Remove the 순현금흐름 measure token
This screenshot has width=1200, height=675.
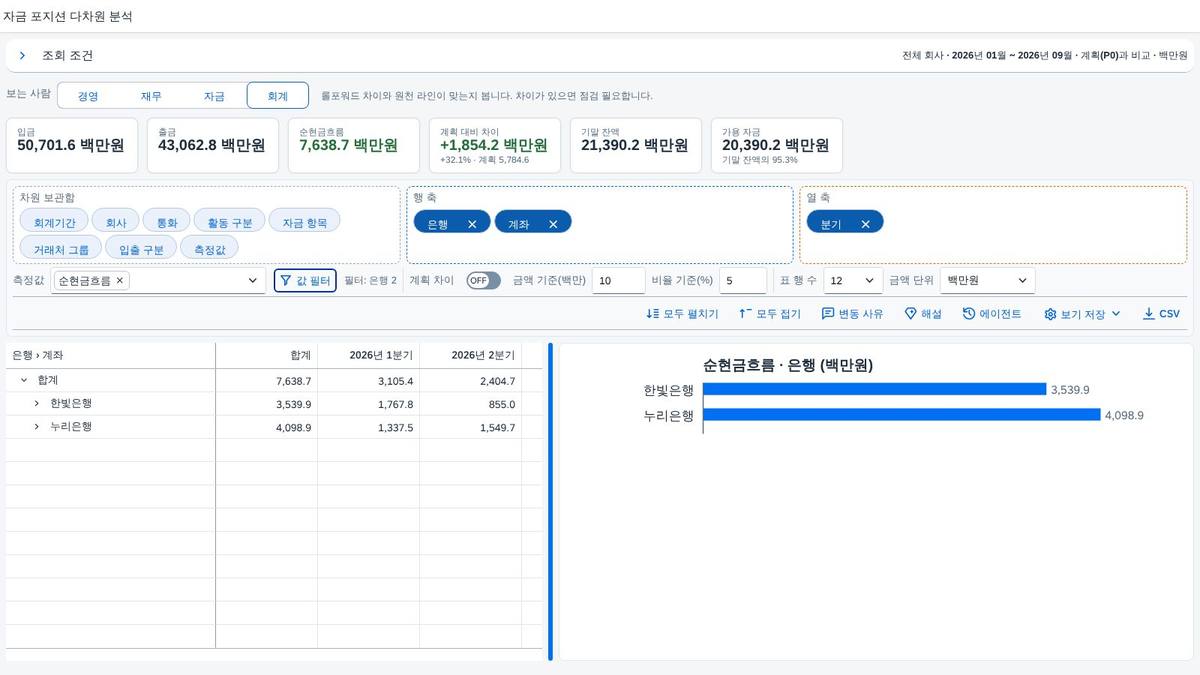tap(120, 281)
